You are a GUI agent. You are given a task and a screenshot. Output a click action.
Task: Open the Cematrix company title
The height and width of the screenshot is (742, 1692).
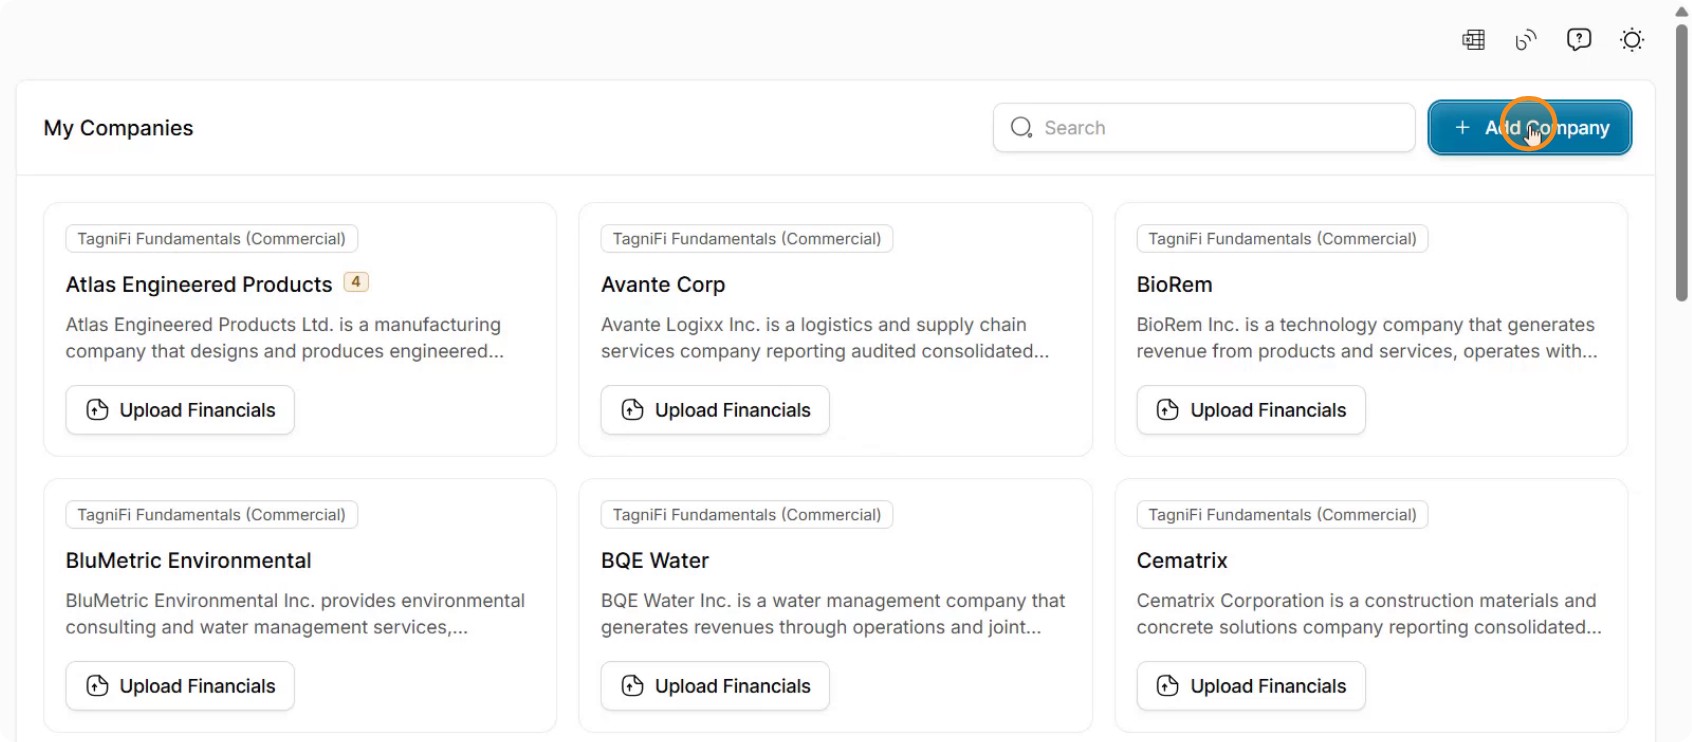tap(1182, 561)
